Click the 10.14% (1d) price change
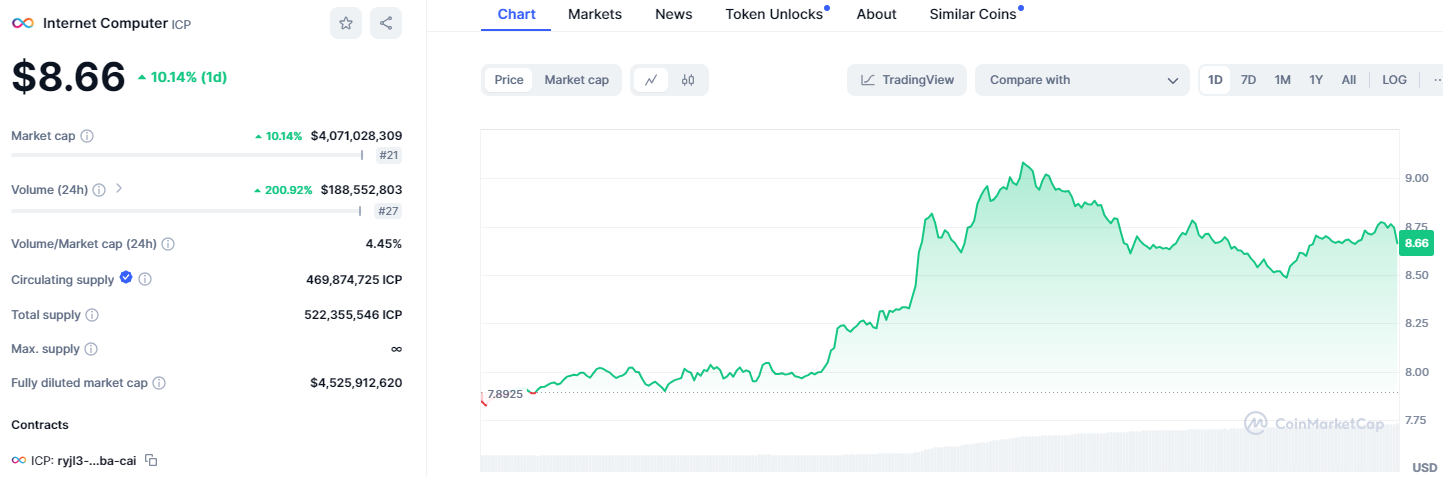This screenshot has height=477, width=1443. pos(182,77)
